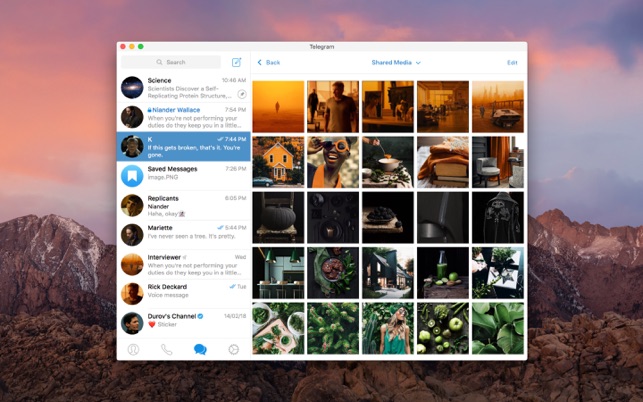643x402 pixels.
Task: Open black pumpkin on chair thumbnail
Action: (x=278, y=217)
